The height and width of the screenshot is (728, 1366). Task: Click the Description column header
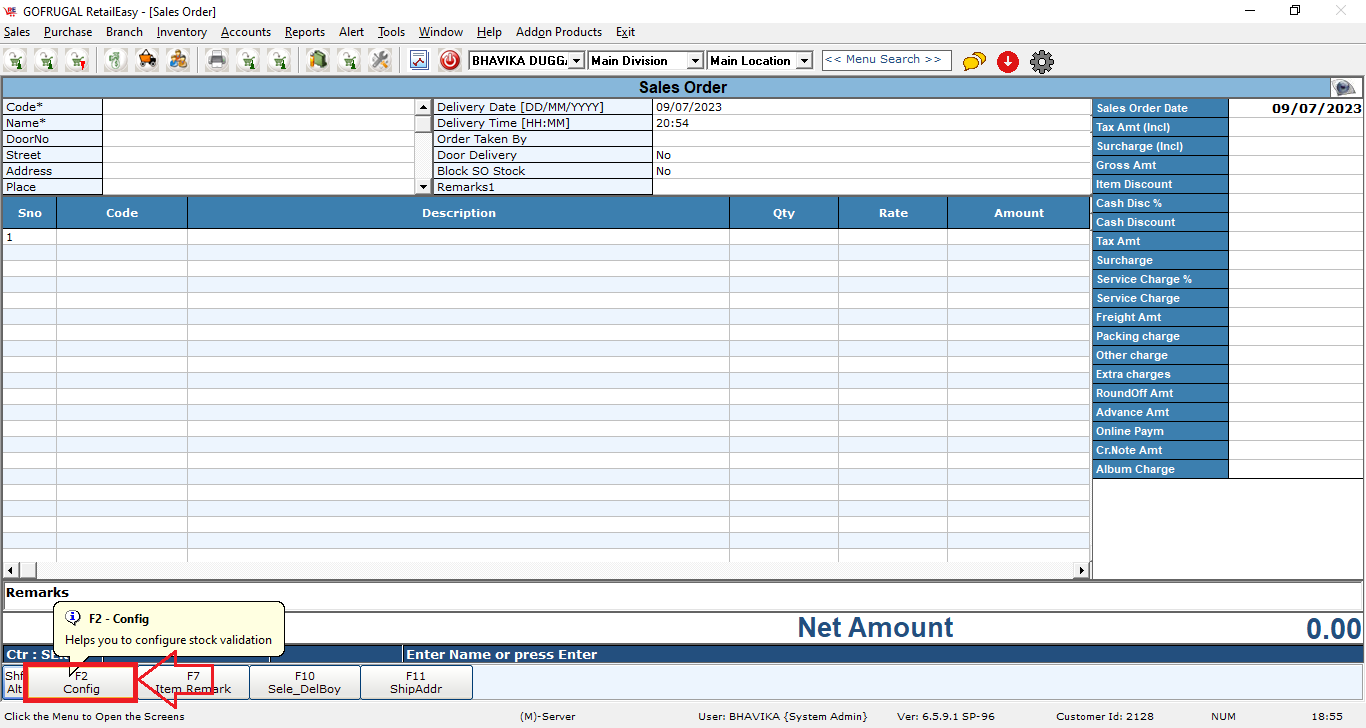458,213
